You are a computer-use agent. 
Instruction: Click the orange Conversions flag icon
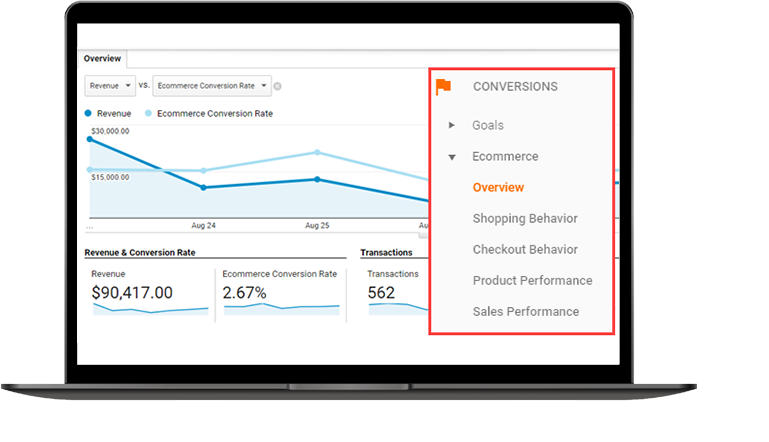coord(444,87)
